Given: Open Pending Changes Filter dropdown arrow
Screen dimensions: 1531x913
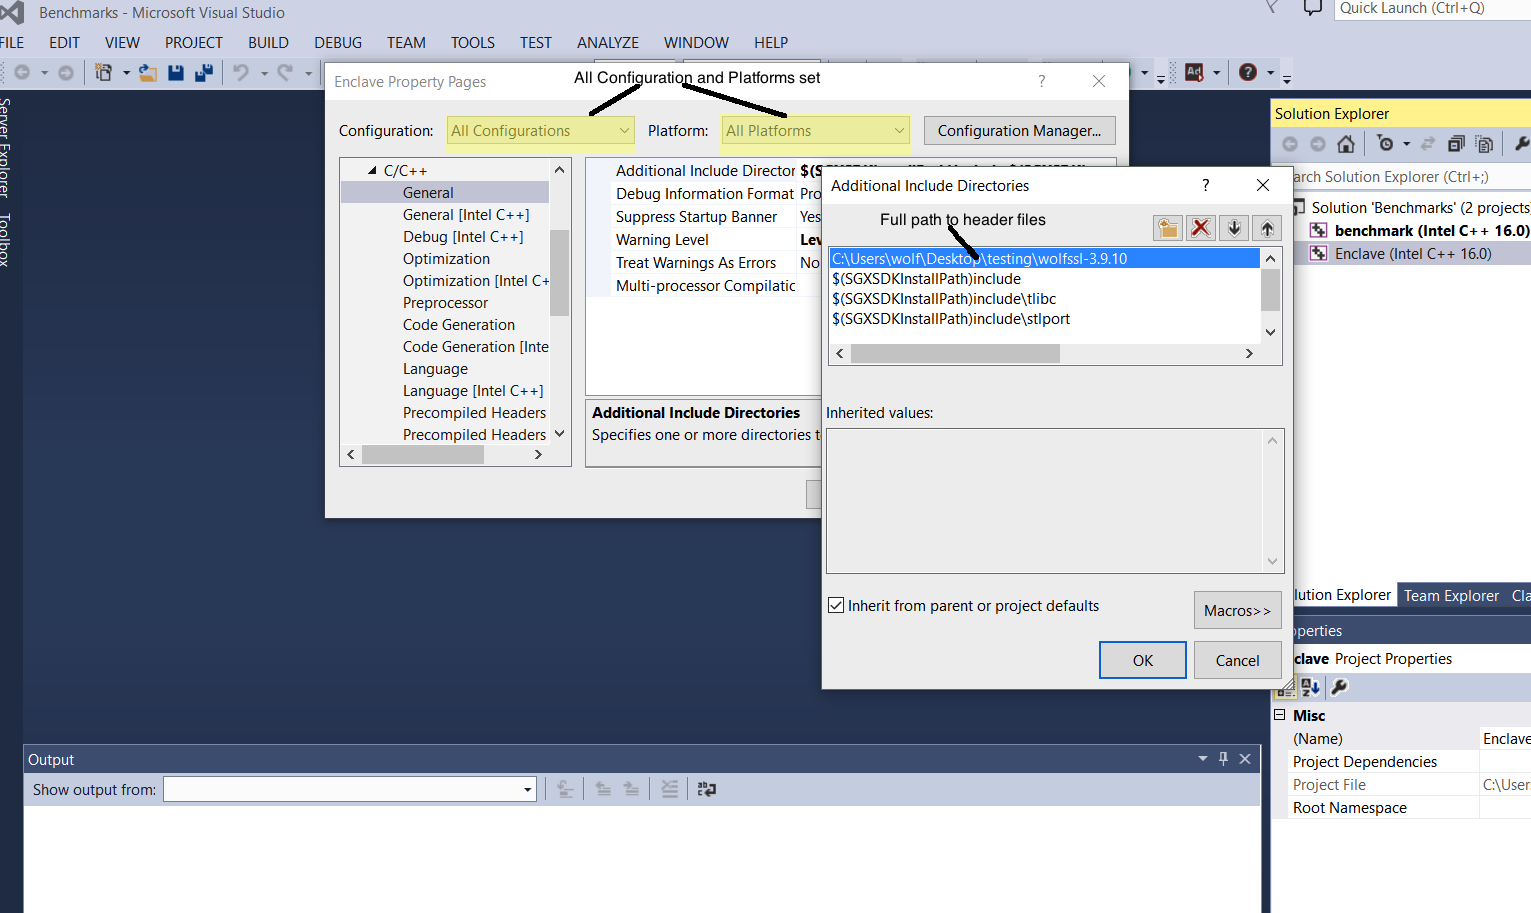Looking at the screenshot, I should [1406, 144].
